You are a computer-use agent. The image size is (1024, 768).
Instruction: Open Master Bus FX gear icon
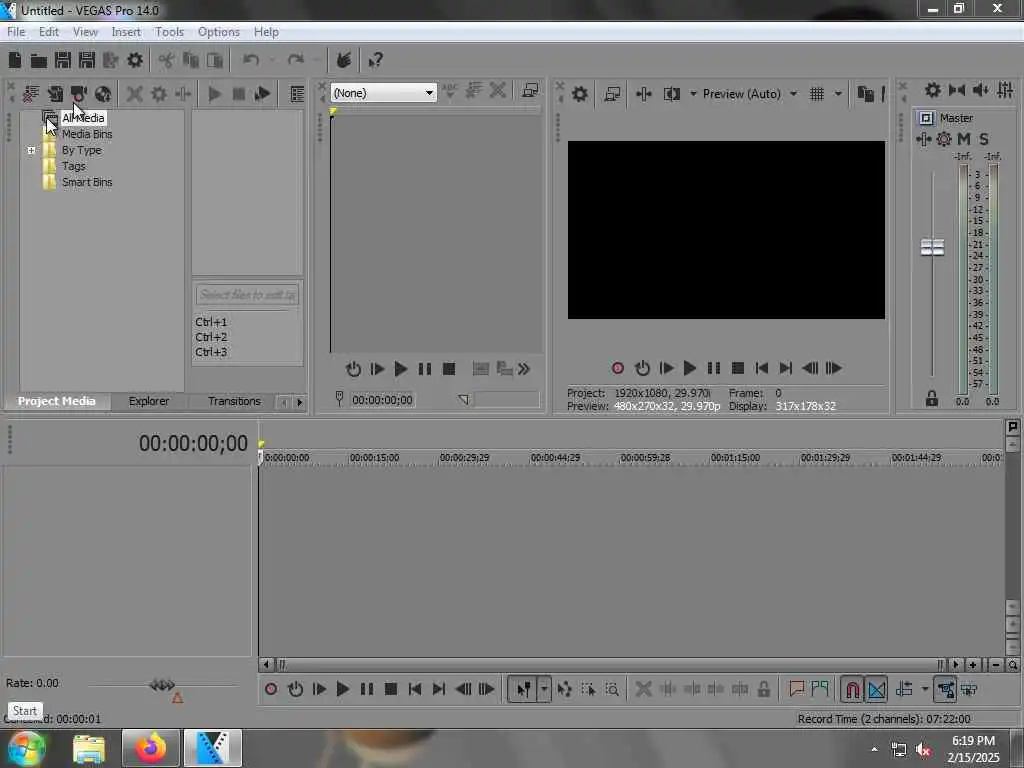(x=944, y=139)
